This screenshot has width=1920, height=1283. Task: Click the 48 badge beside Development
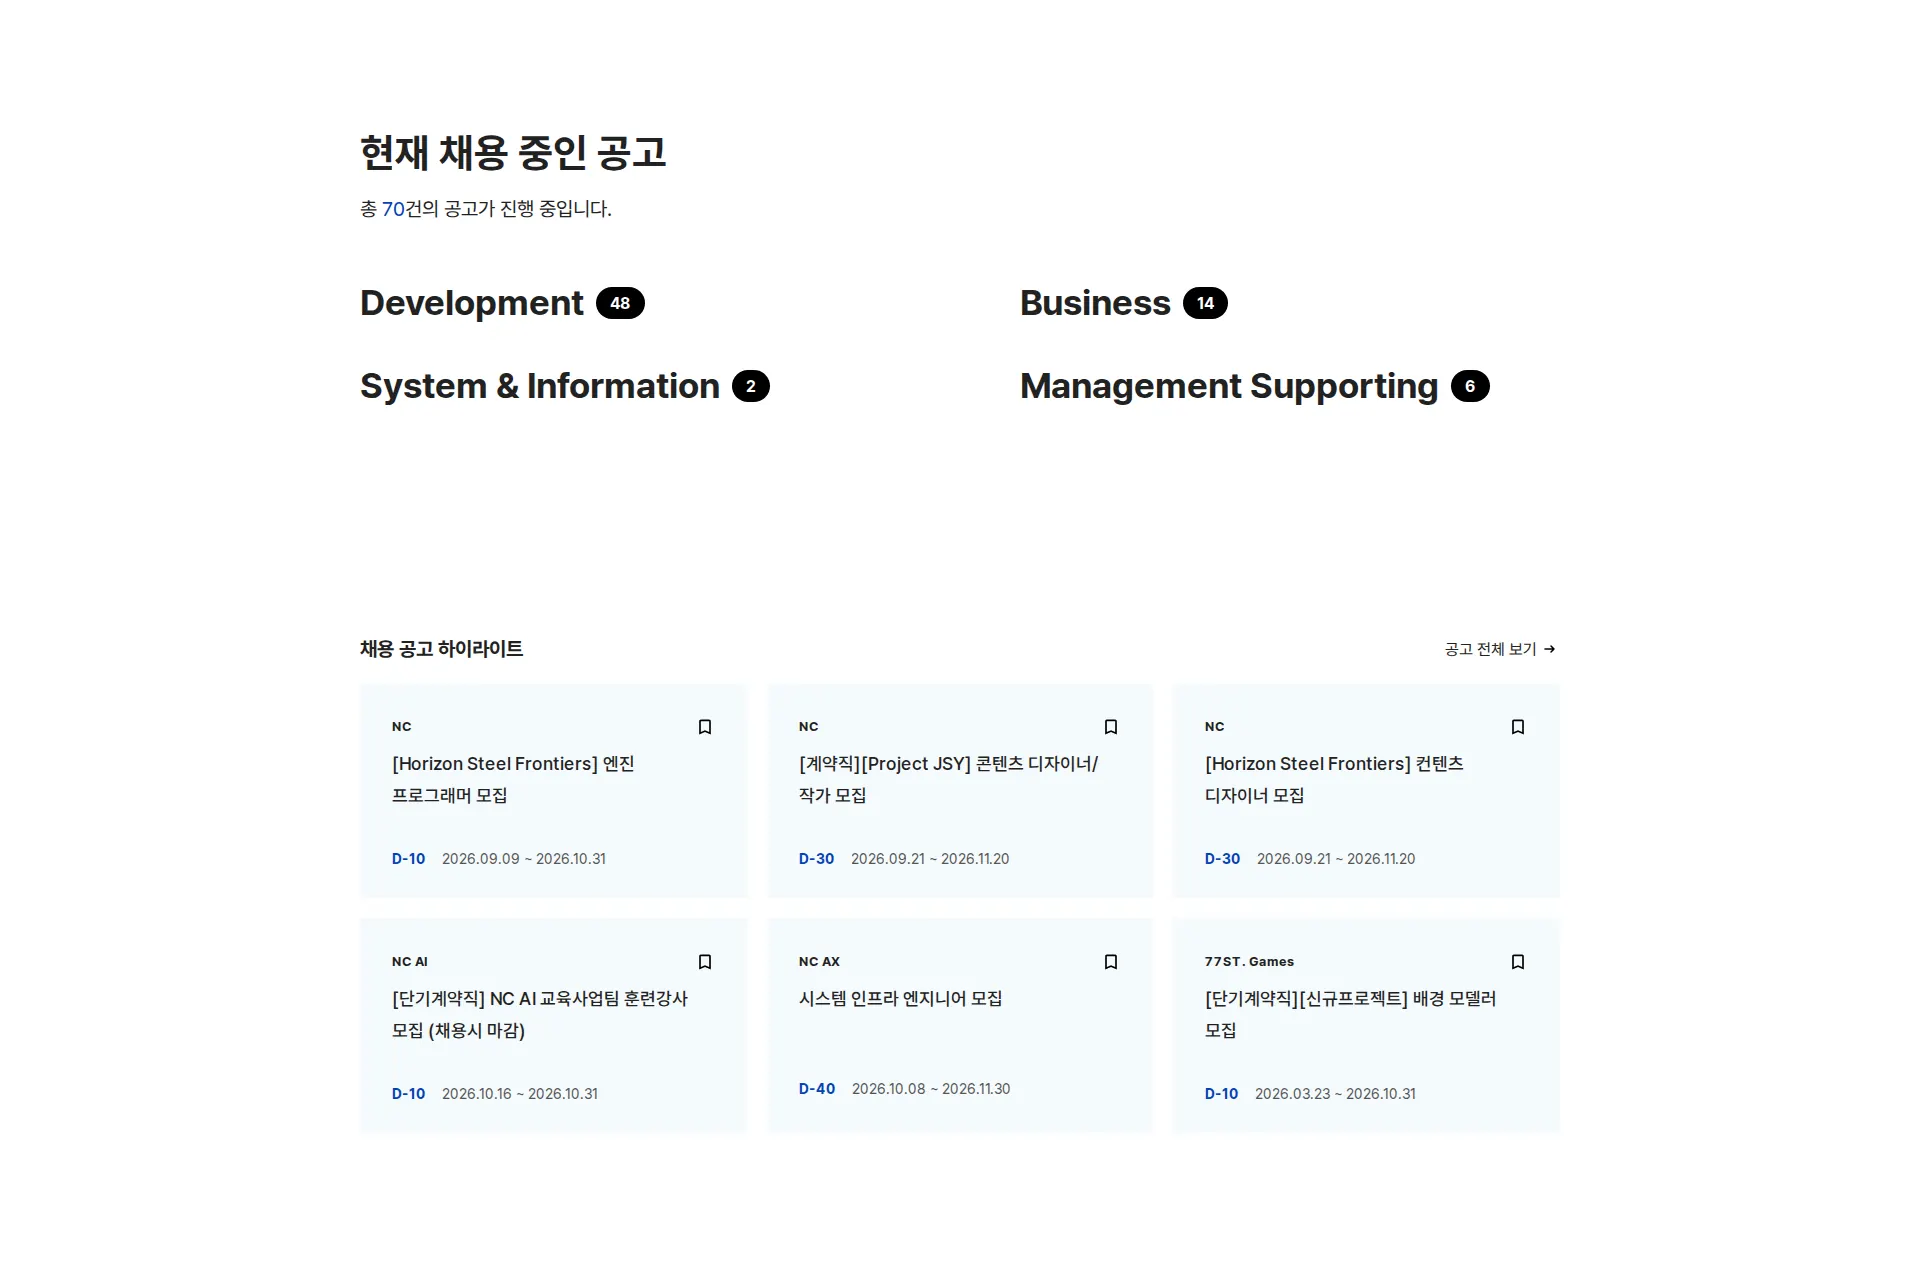620,303
